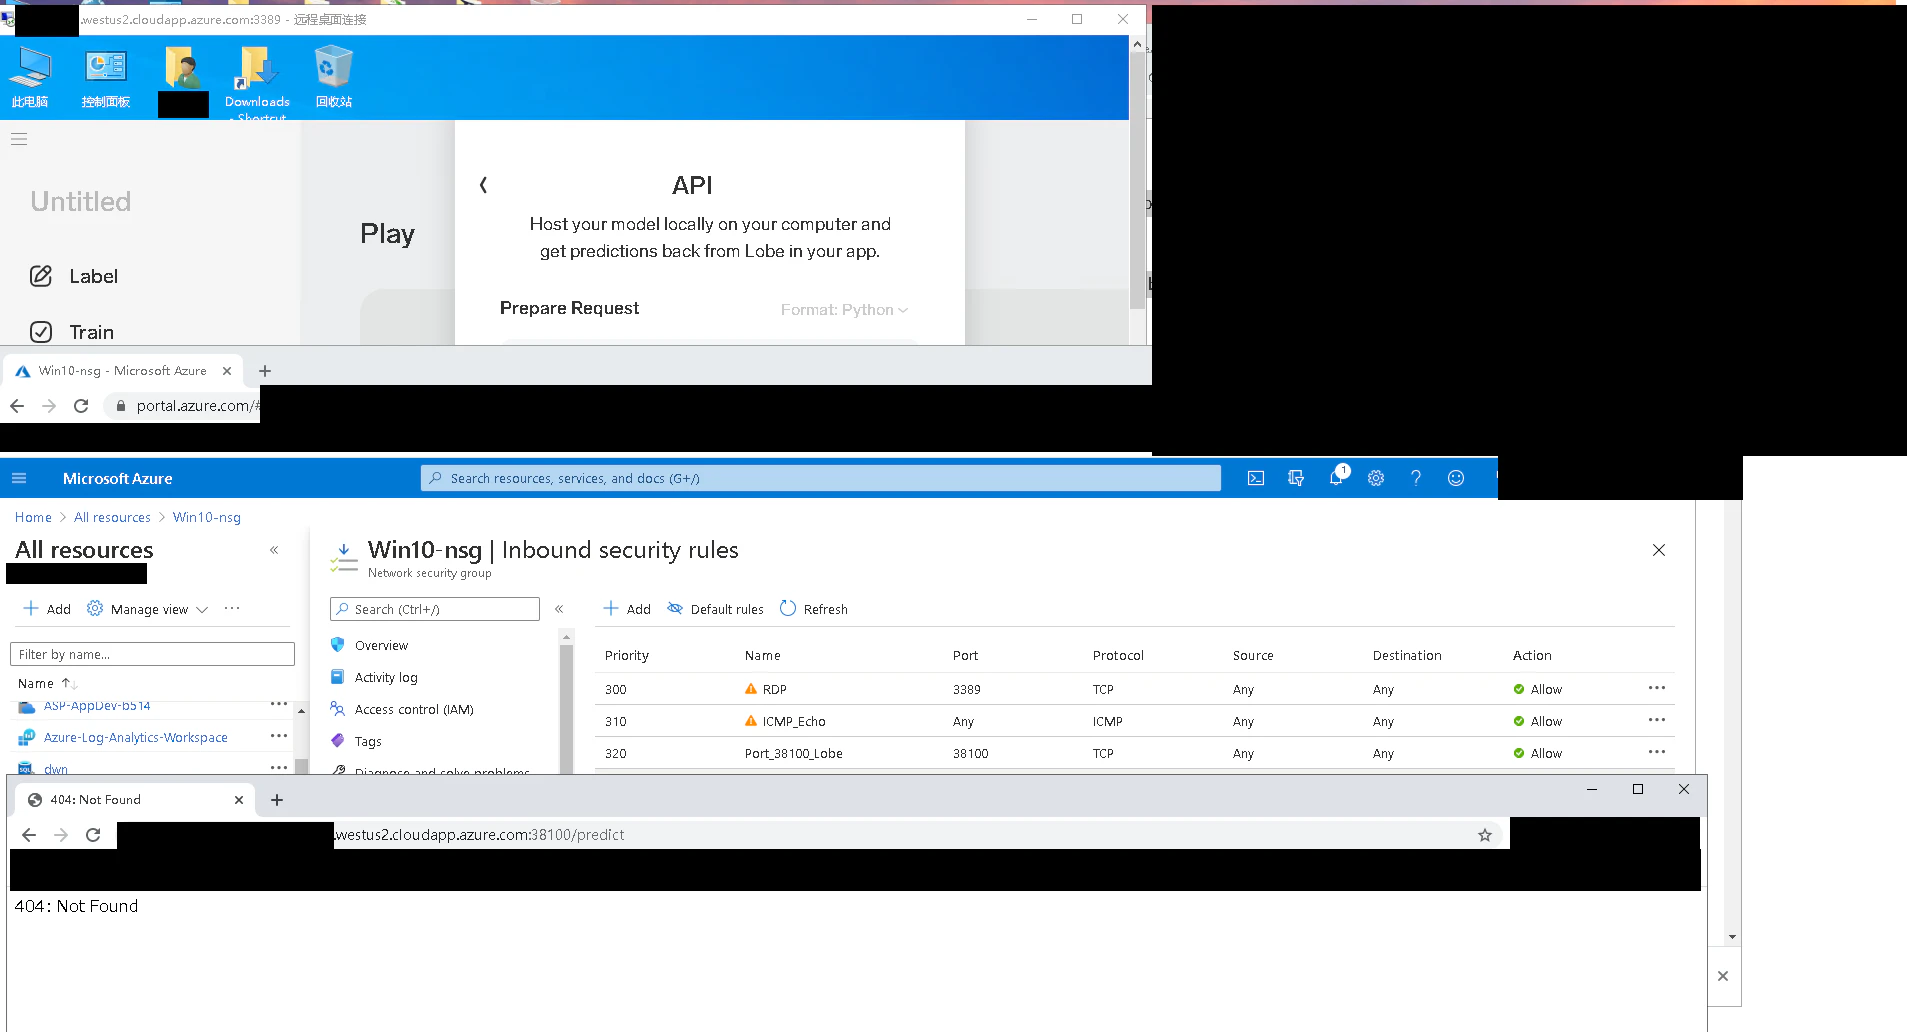The width and height of the screenshot is (1907, 1032).
Task: Open the context menu for RDP rule
Action: [x=1657, y=688]
